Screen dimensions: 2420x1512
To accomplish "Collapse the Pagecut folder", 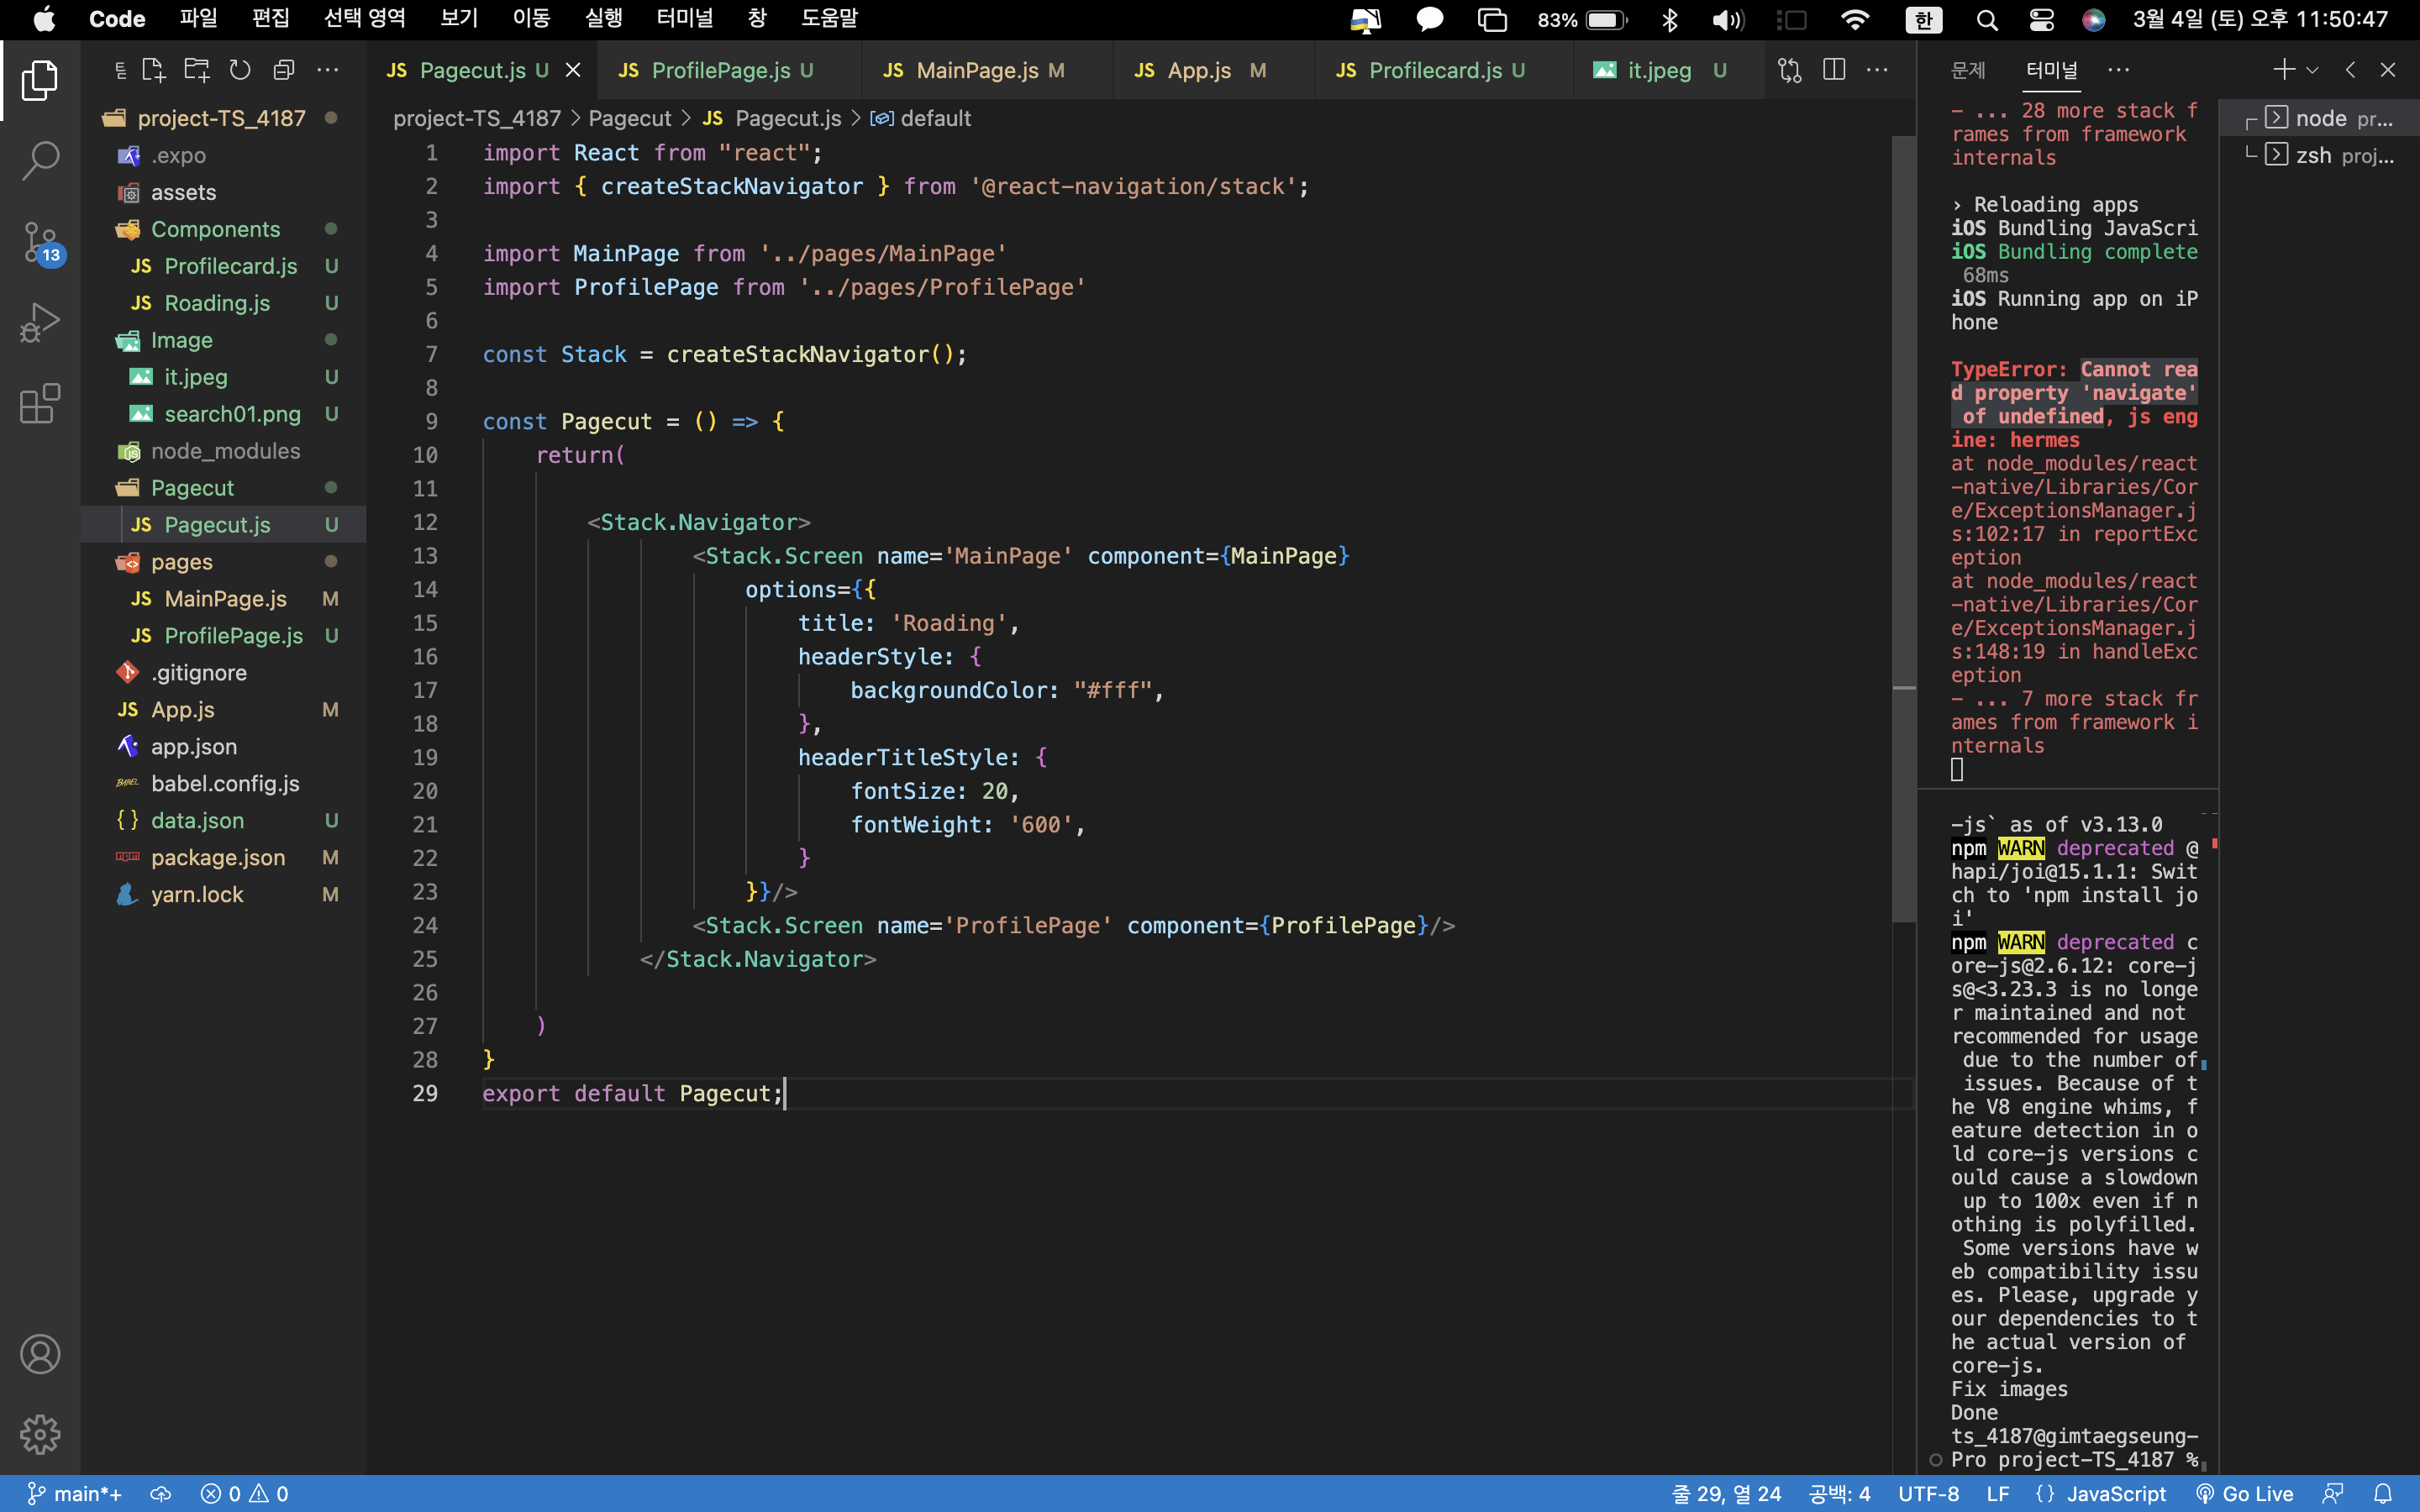I will (223, 488).
